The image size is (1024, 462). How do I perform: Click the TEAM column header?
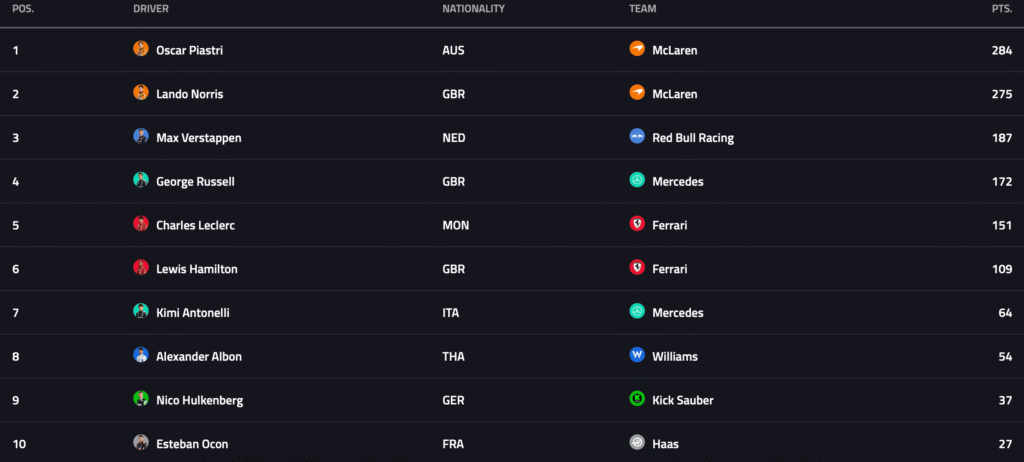coord(642,9)
